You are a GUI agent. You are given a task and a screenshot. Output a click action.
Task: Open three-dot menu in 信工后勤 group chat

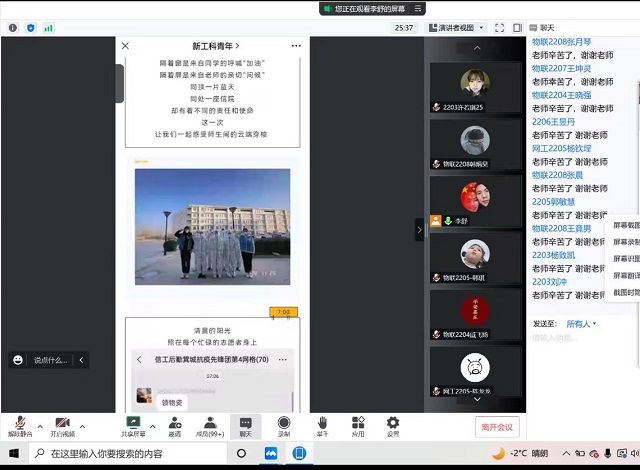pos(282,359)
